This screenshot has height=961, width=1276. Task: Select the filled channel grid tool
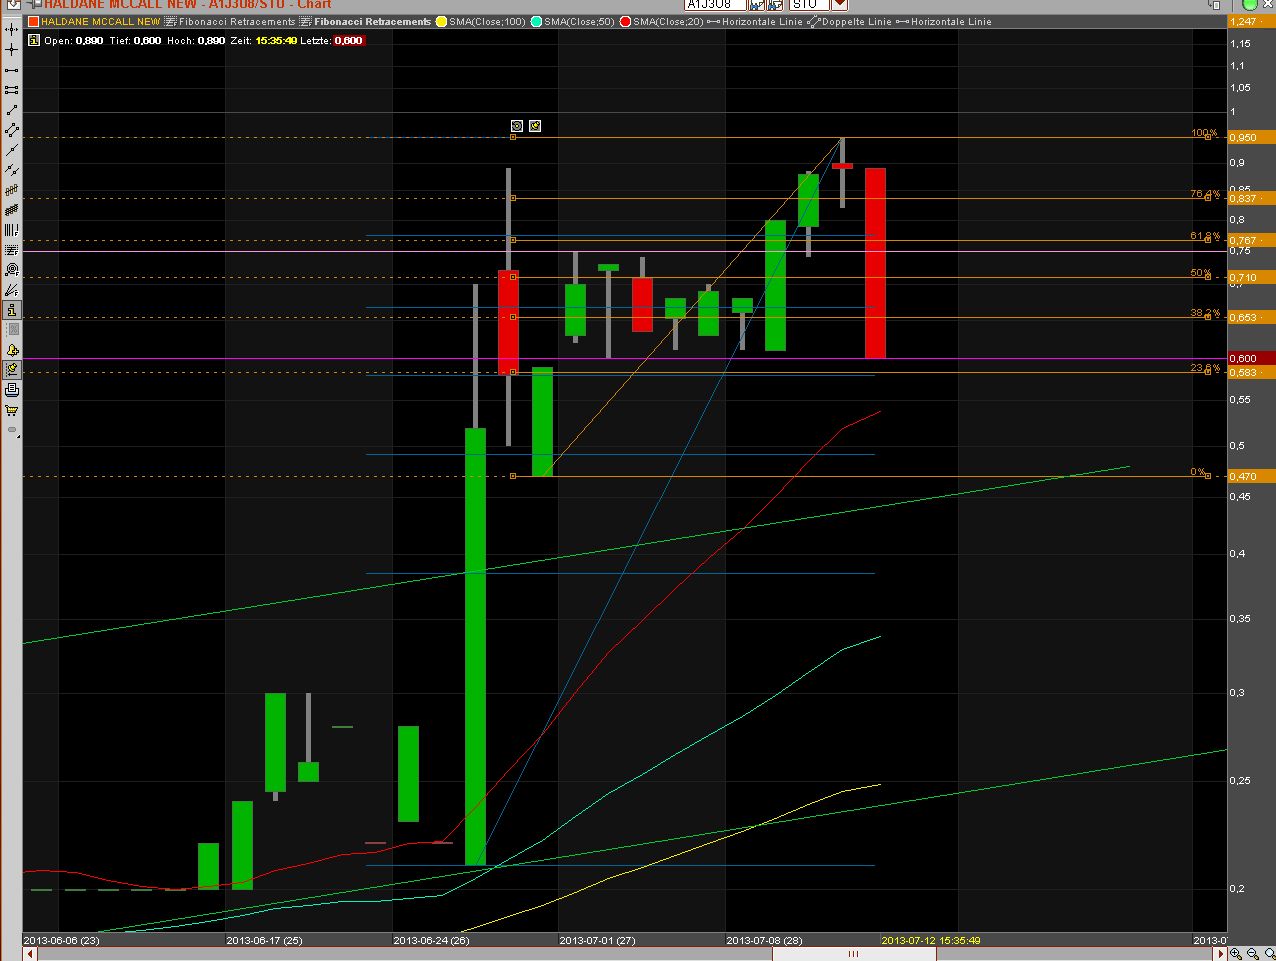coord(12,210)
